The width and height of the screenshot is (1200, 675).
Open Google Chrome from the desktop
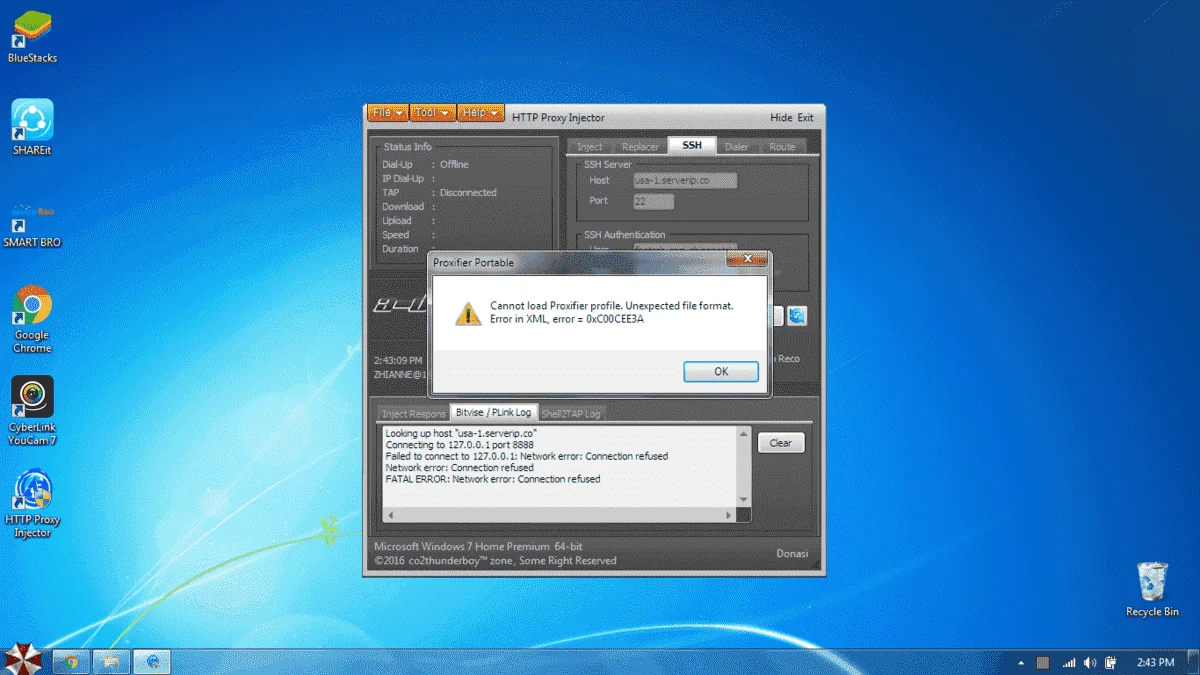(x=32, y=319)
